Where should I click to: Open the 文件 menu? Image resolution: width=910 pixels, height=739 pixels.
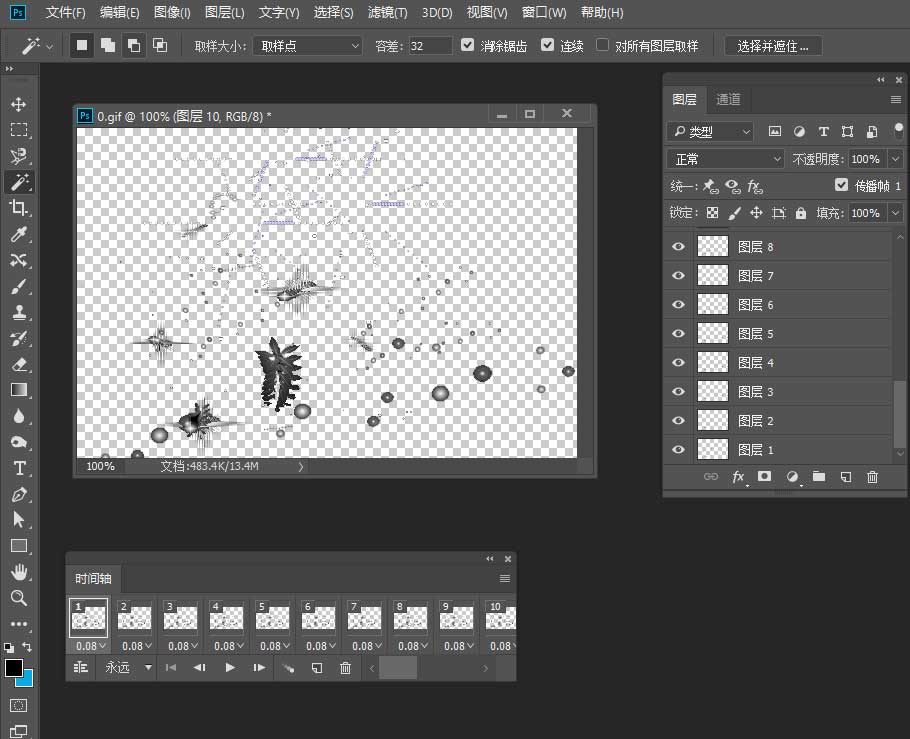pos(66,12)
